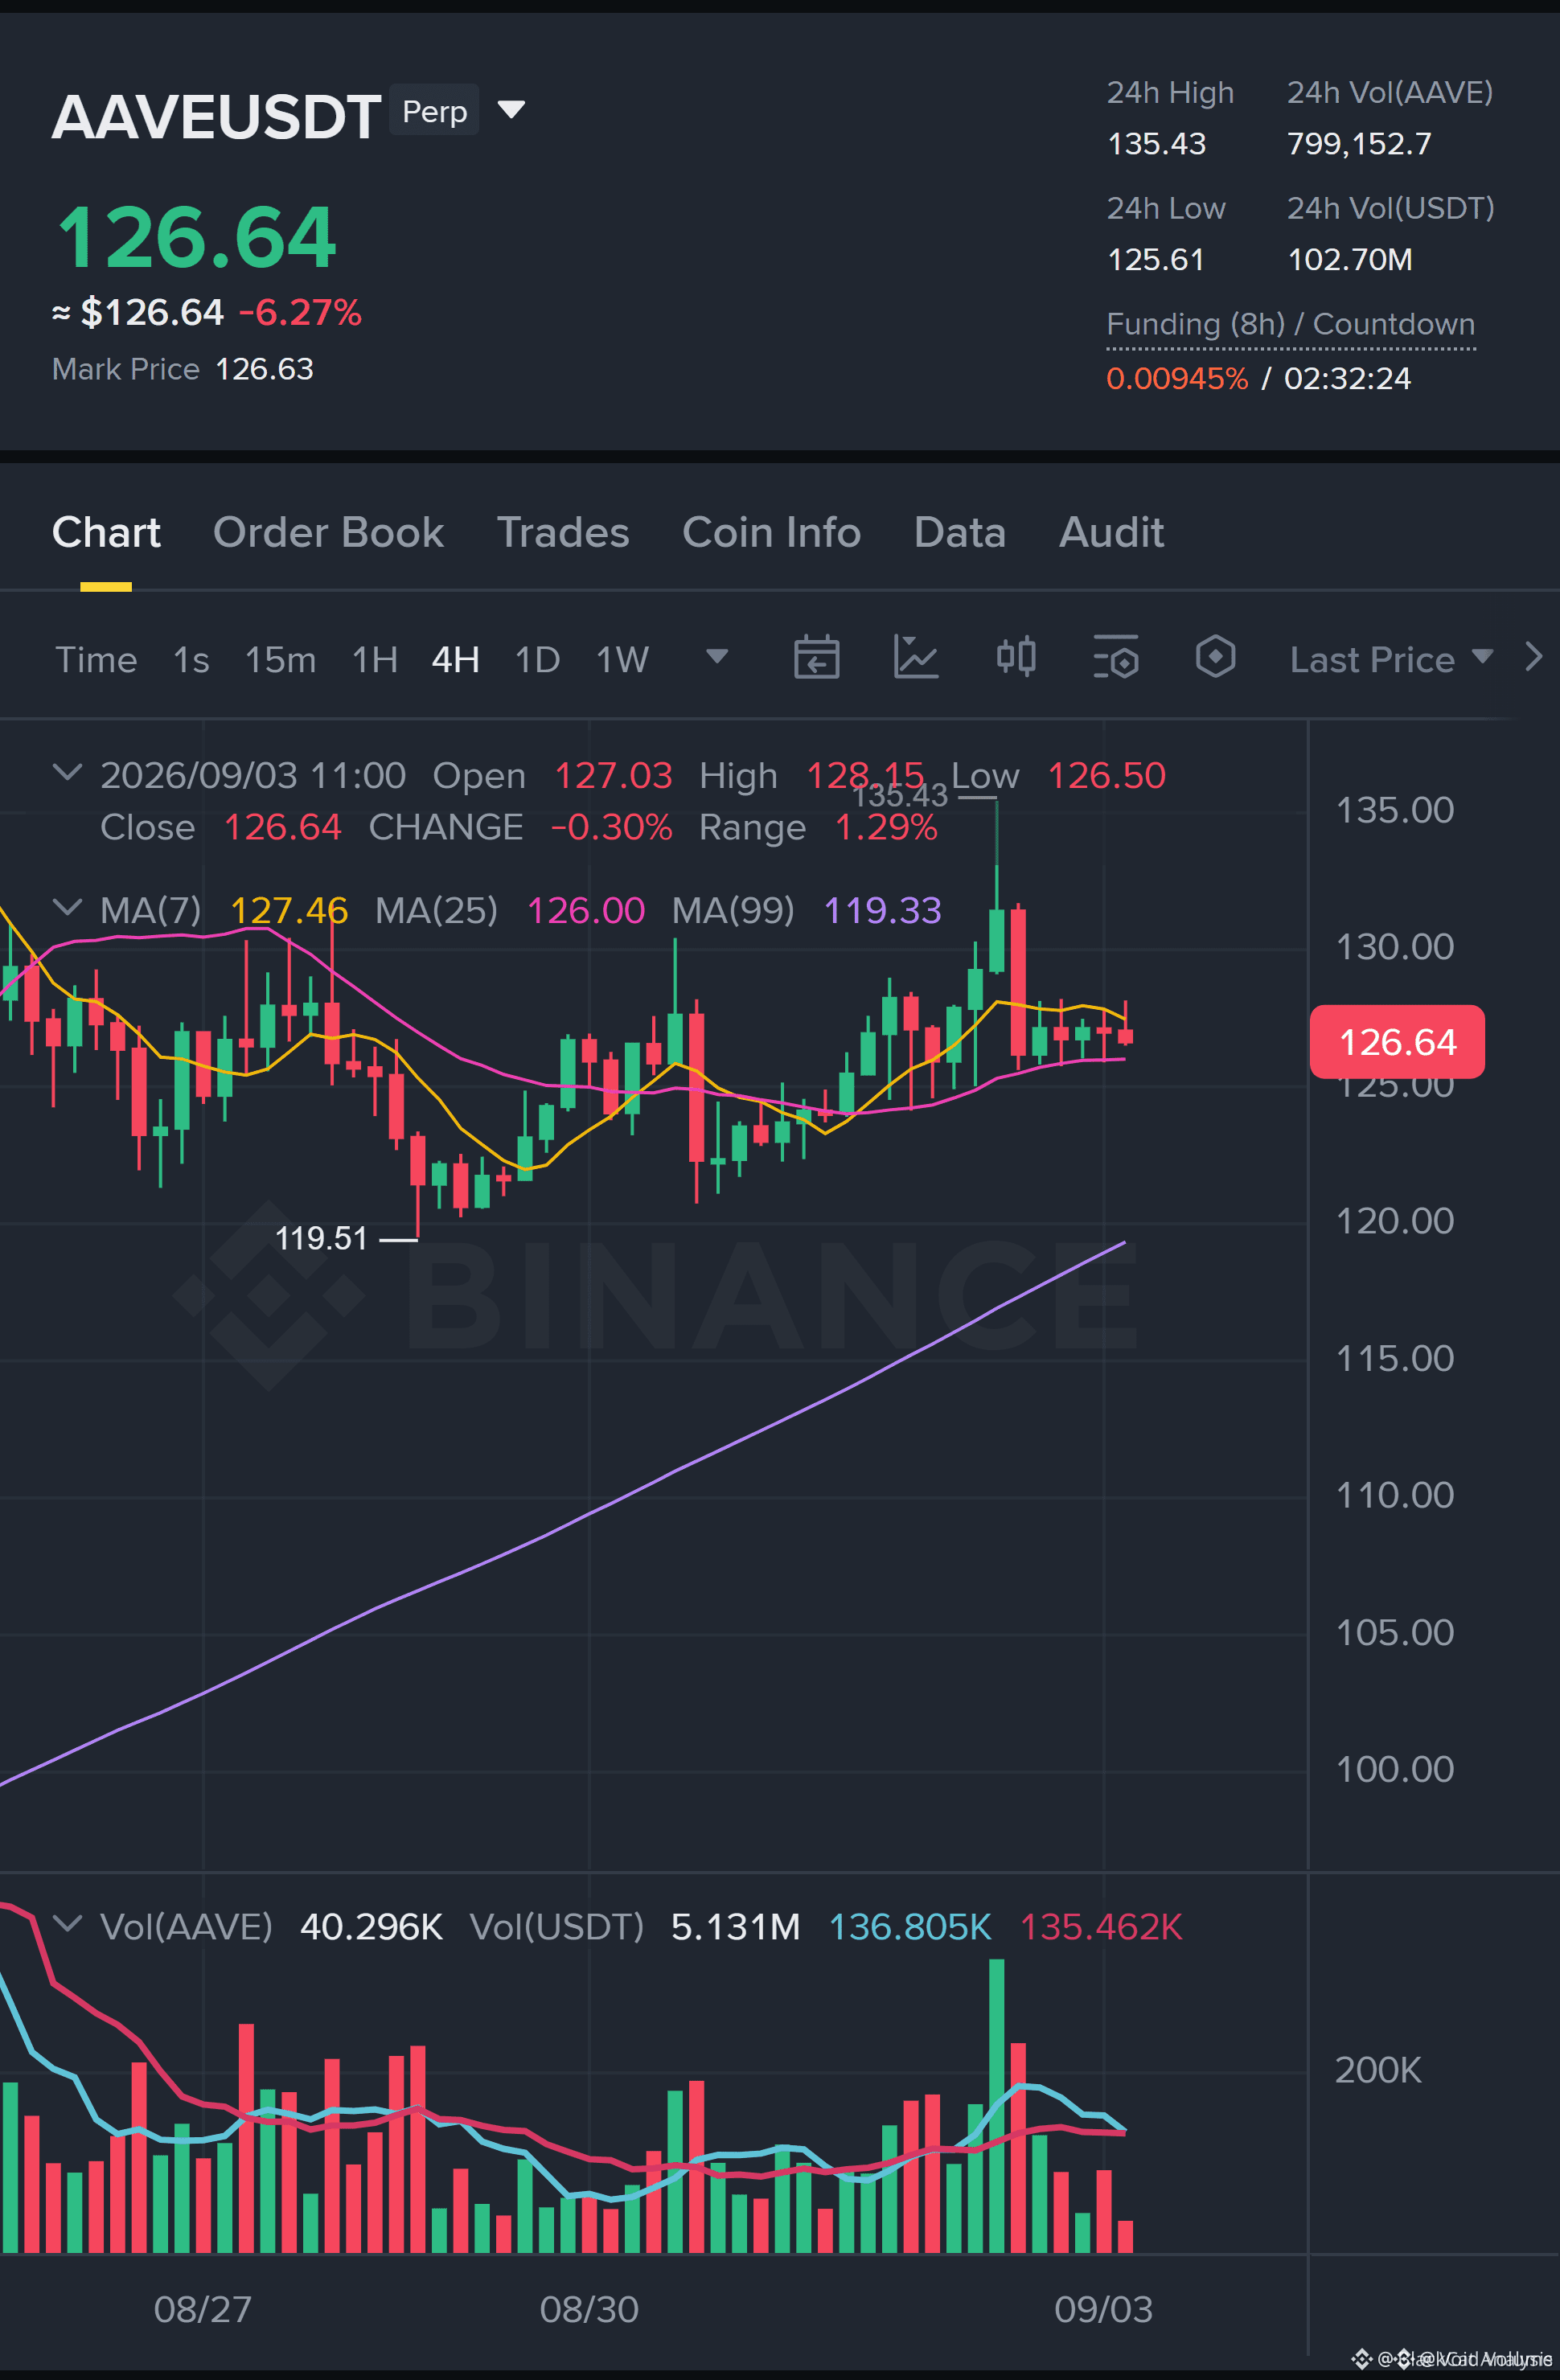Image resolution: width=1560 pixels, height=2380 pixels.
Task: Open the drawing tools line chart icon
Action: click(x=916, y=657)
